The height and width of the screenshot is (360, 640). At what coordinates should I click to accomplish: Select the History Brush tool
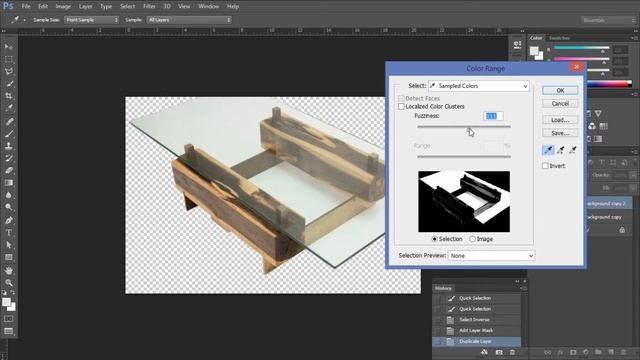tap(9, 158)
